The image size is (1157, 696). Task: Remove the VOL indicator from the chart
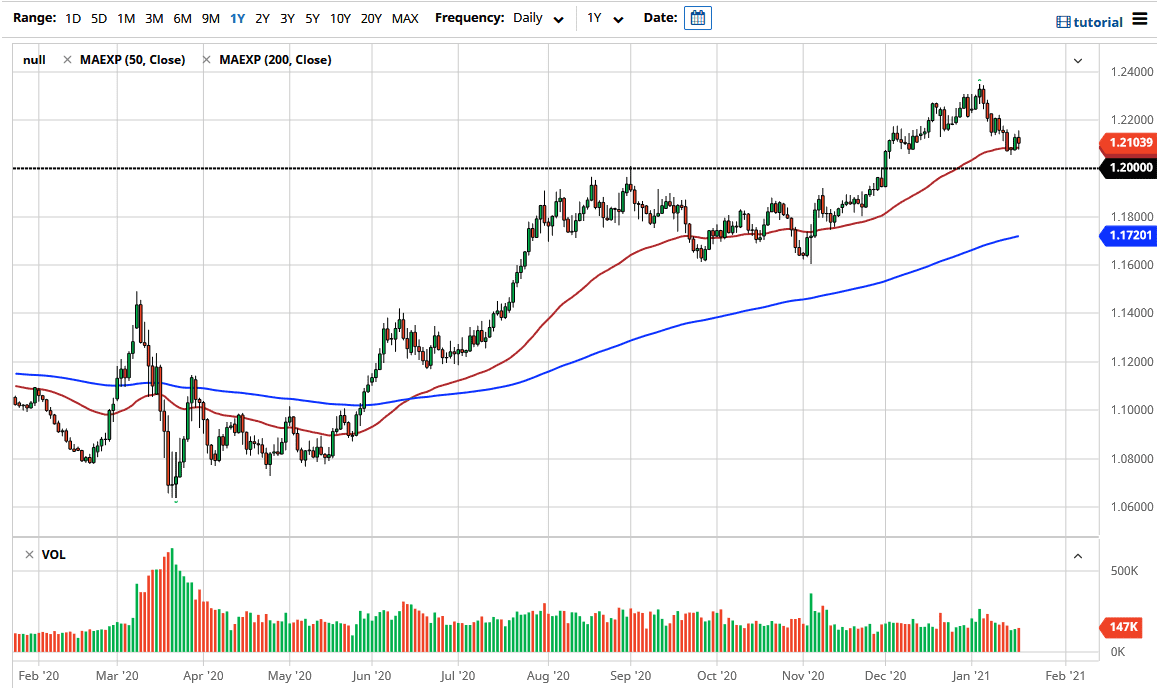pos(31,554)
